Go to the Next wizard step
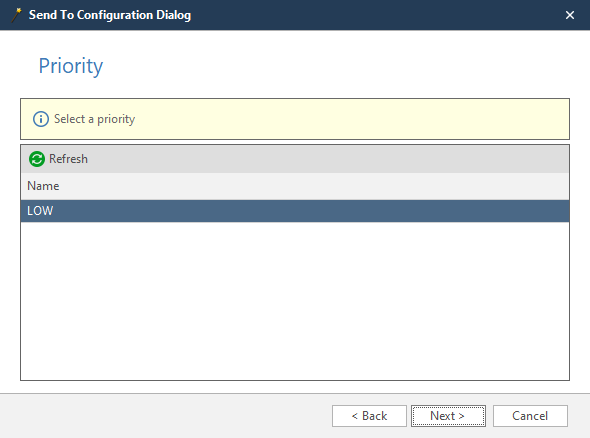Viewport: 590px width, 438px height. [x=448, y=416]
